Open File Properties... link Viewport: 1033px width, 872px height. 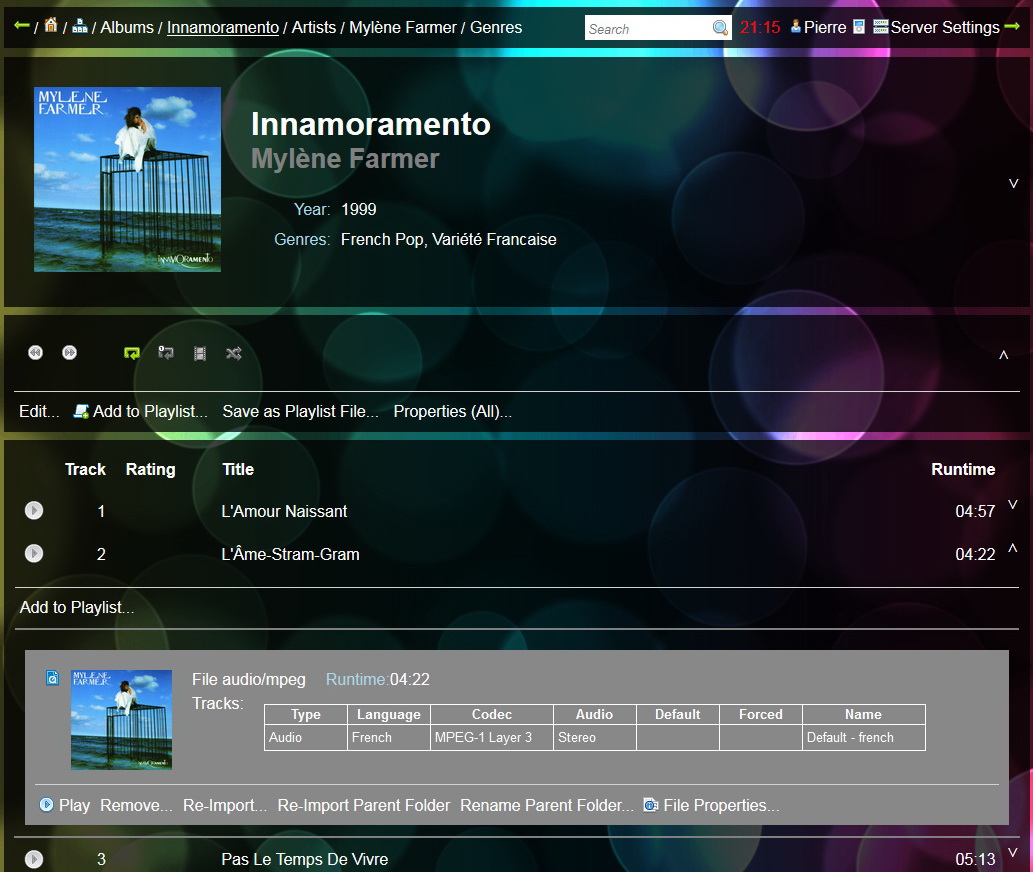point(721,805)
